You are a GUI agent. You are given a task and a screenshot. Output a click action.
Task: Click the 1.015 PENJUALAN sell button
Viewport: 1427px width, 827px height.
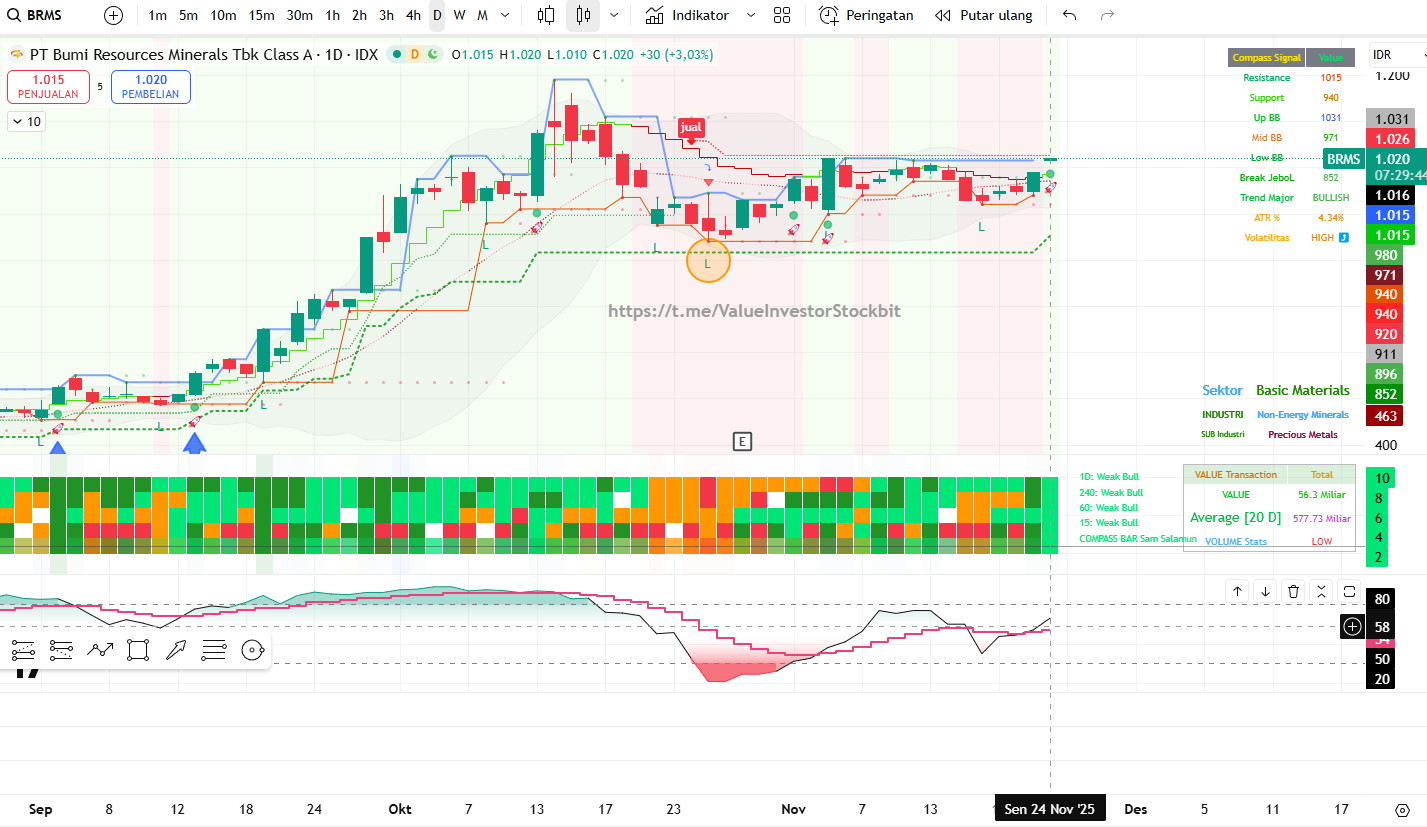coord(48,87)
